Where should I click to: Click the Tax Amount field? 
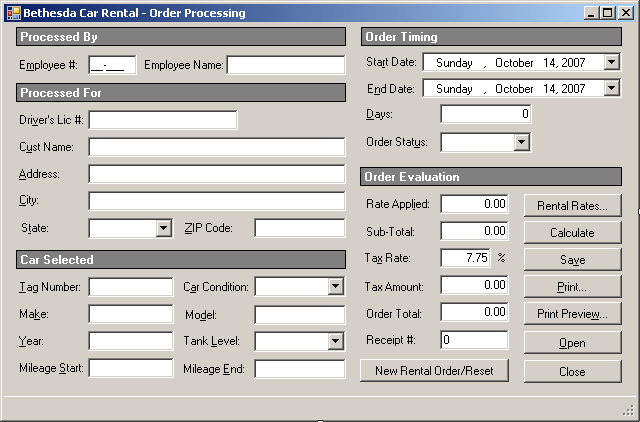[474, 285]
